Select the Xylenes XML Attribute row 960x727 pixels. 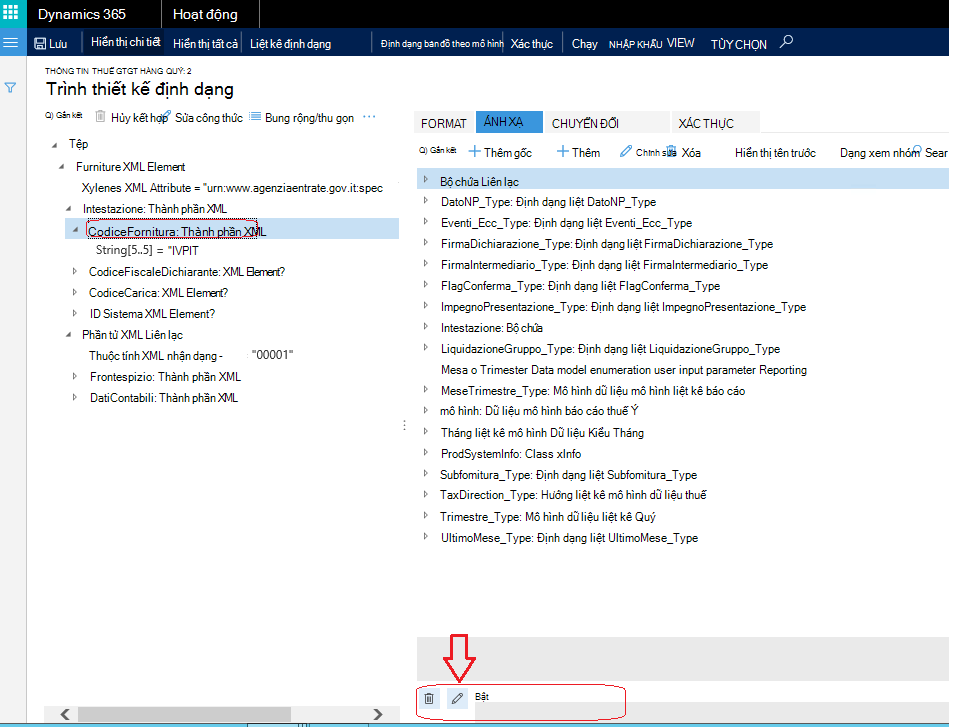click(x=232, y=188)
